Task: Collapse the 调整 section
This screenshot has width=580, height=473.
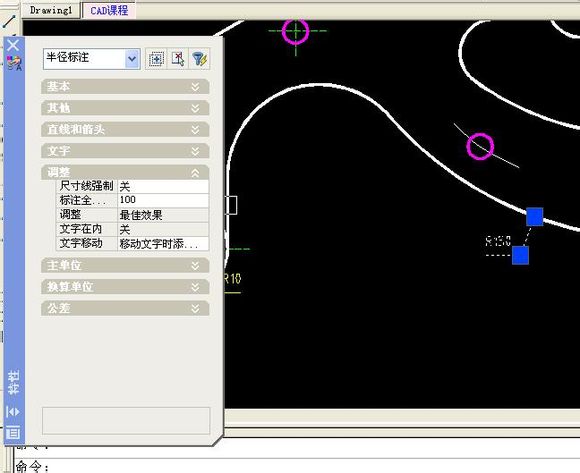Action: pos(125,172)
